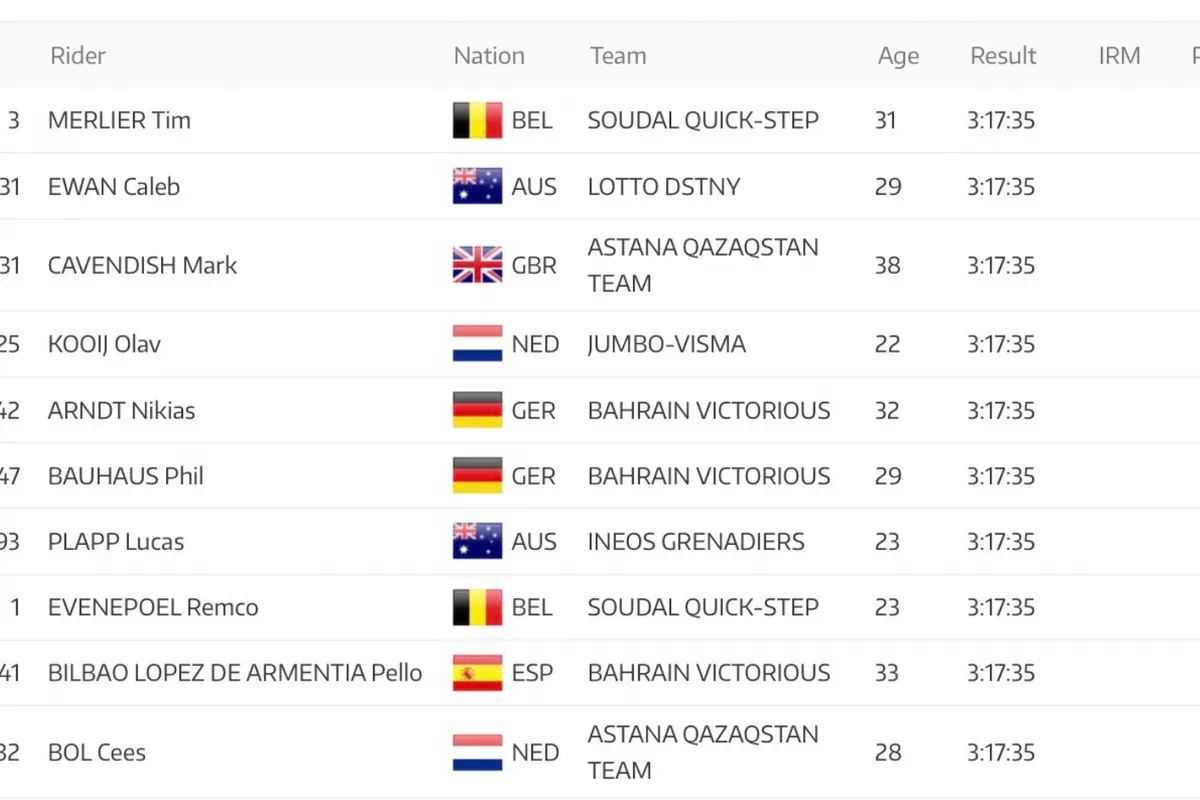
Task: Sort riders by the Age column header
Action: (x=898, y=56)
